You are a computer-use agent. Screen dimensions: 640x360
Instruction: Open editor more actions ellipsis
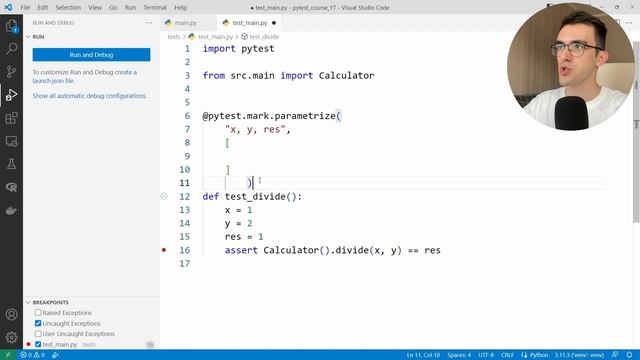(x=629, y=23)
